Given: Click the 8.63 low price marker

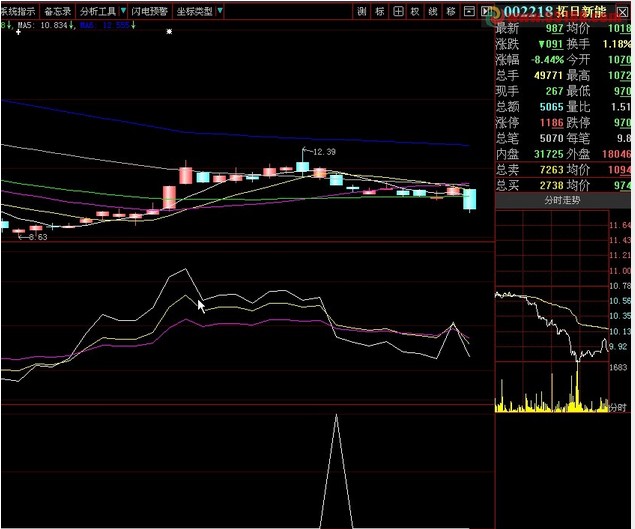Looking at the screenshot, I should pyautogui.click(x=36, y=237).
